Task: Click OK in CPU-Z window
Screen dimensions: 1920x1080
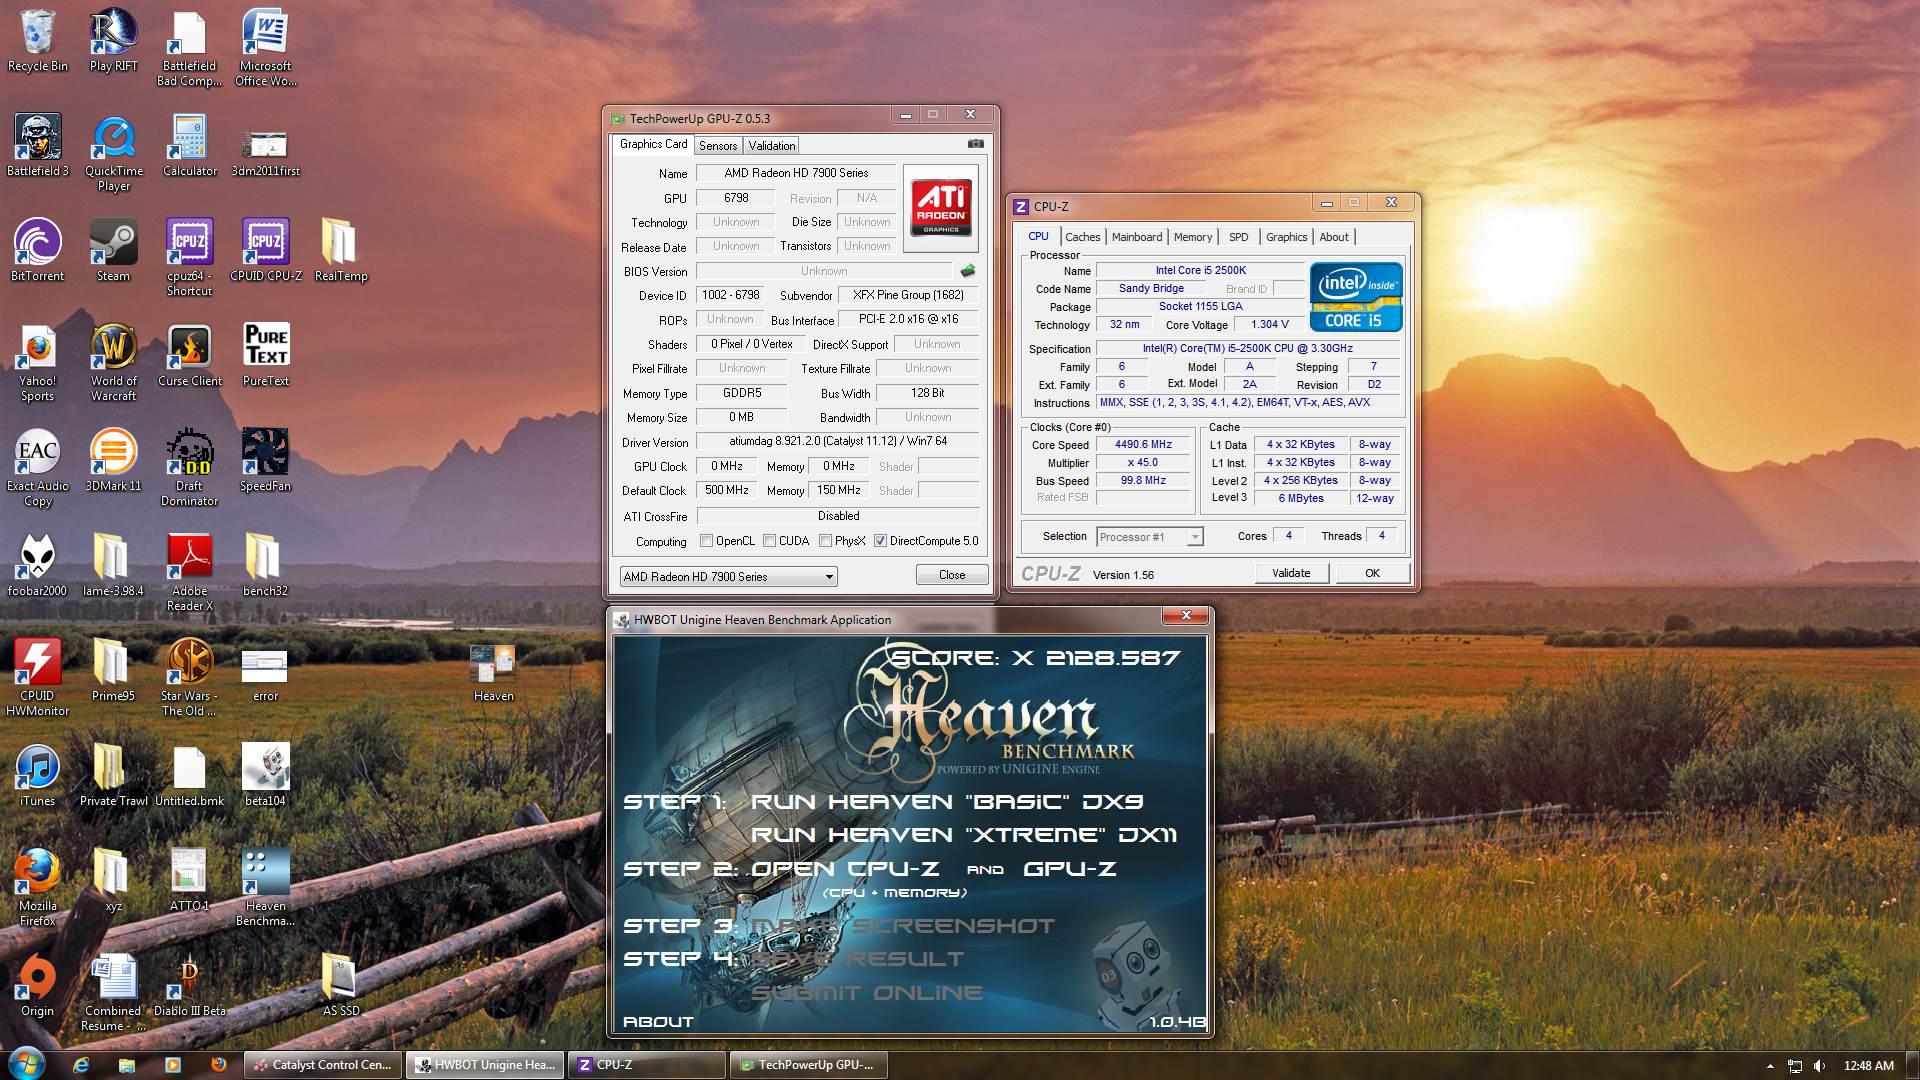Action: coord(1372,573)
